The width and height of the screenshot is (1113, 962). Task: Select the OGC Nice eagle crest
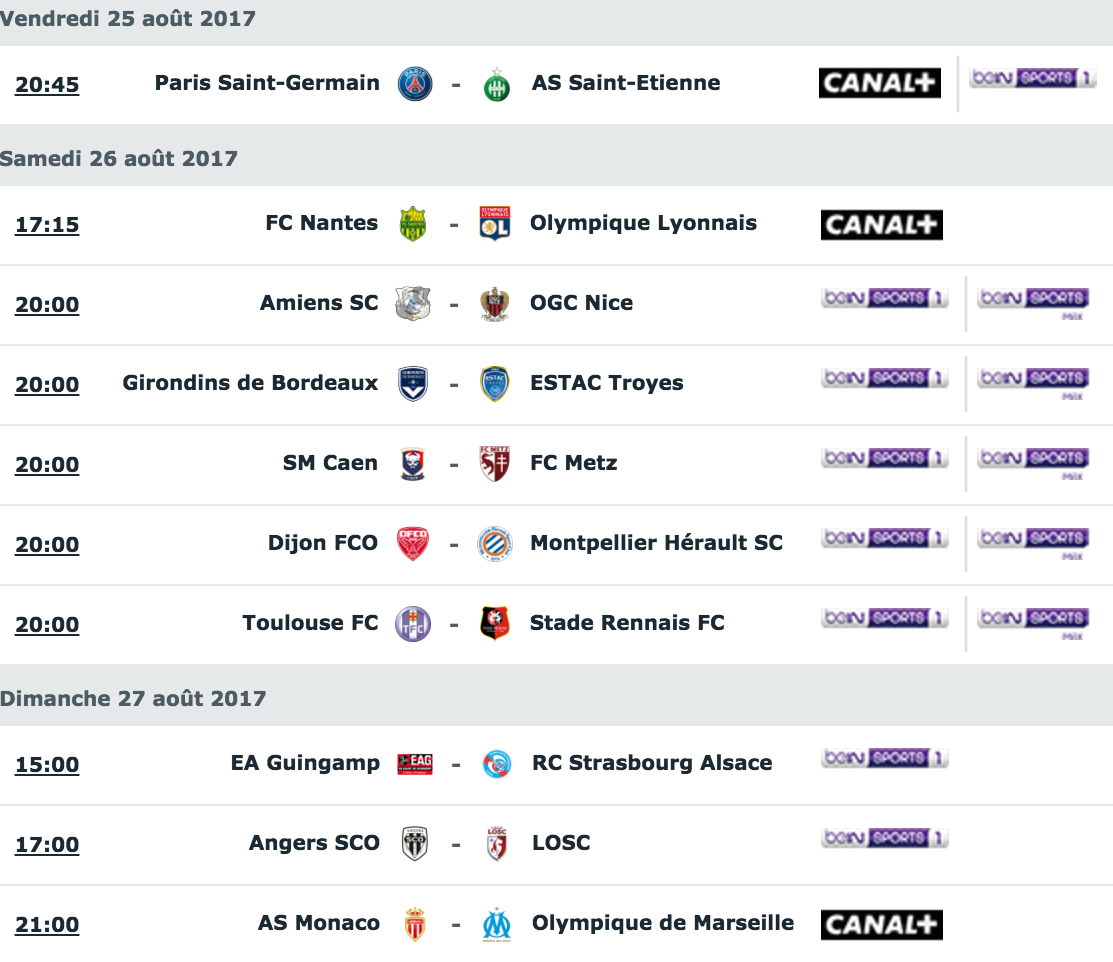tap(495, 305)
